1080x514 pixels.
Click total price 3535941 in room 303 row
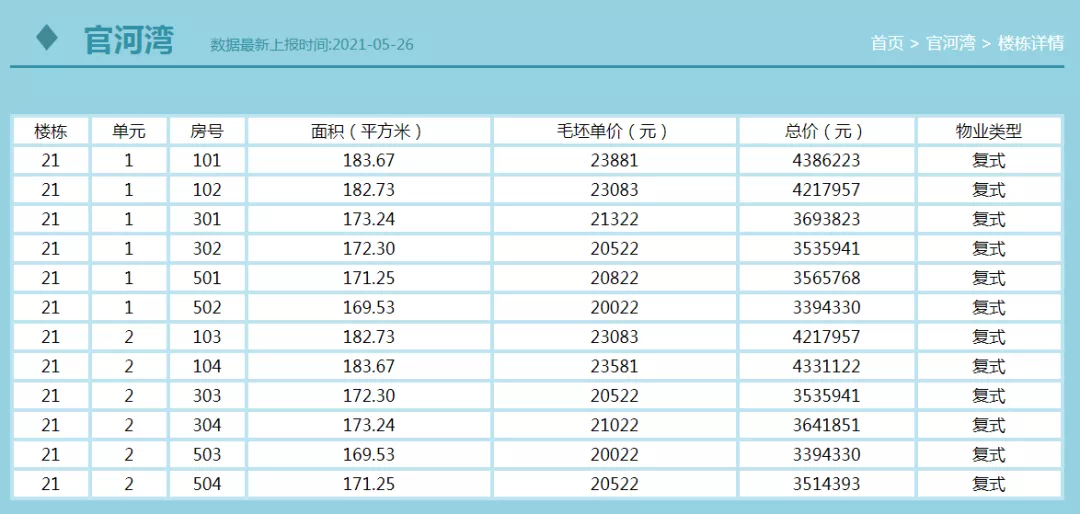coord(827,396)
